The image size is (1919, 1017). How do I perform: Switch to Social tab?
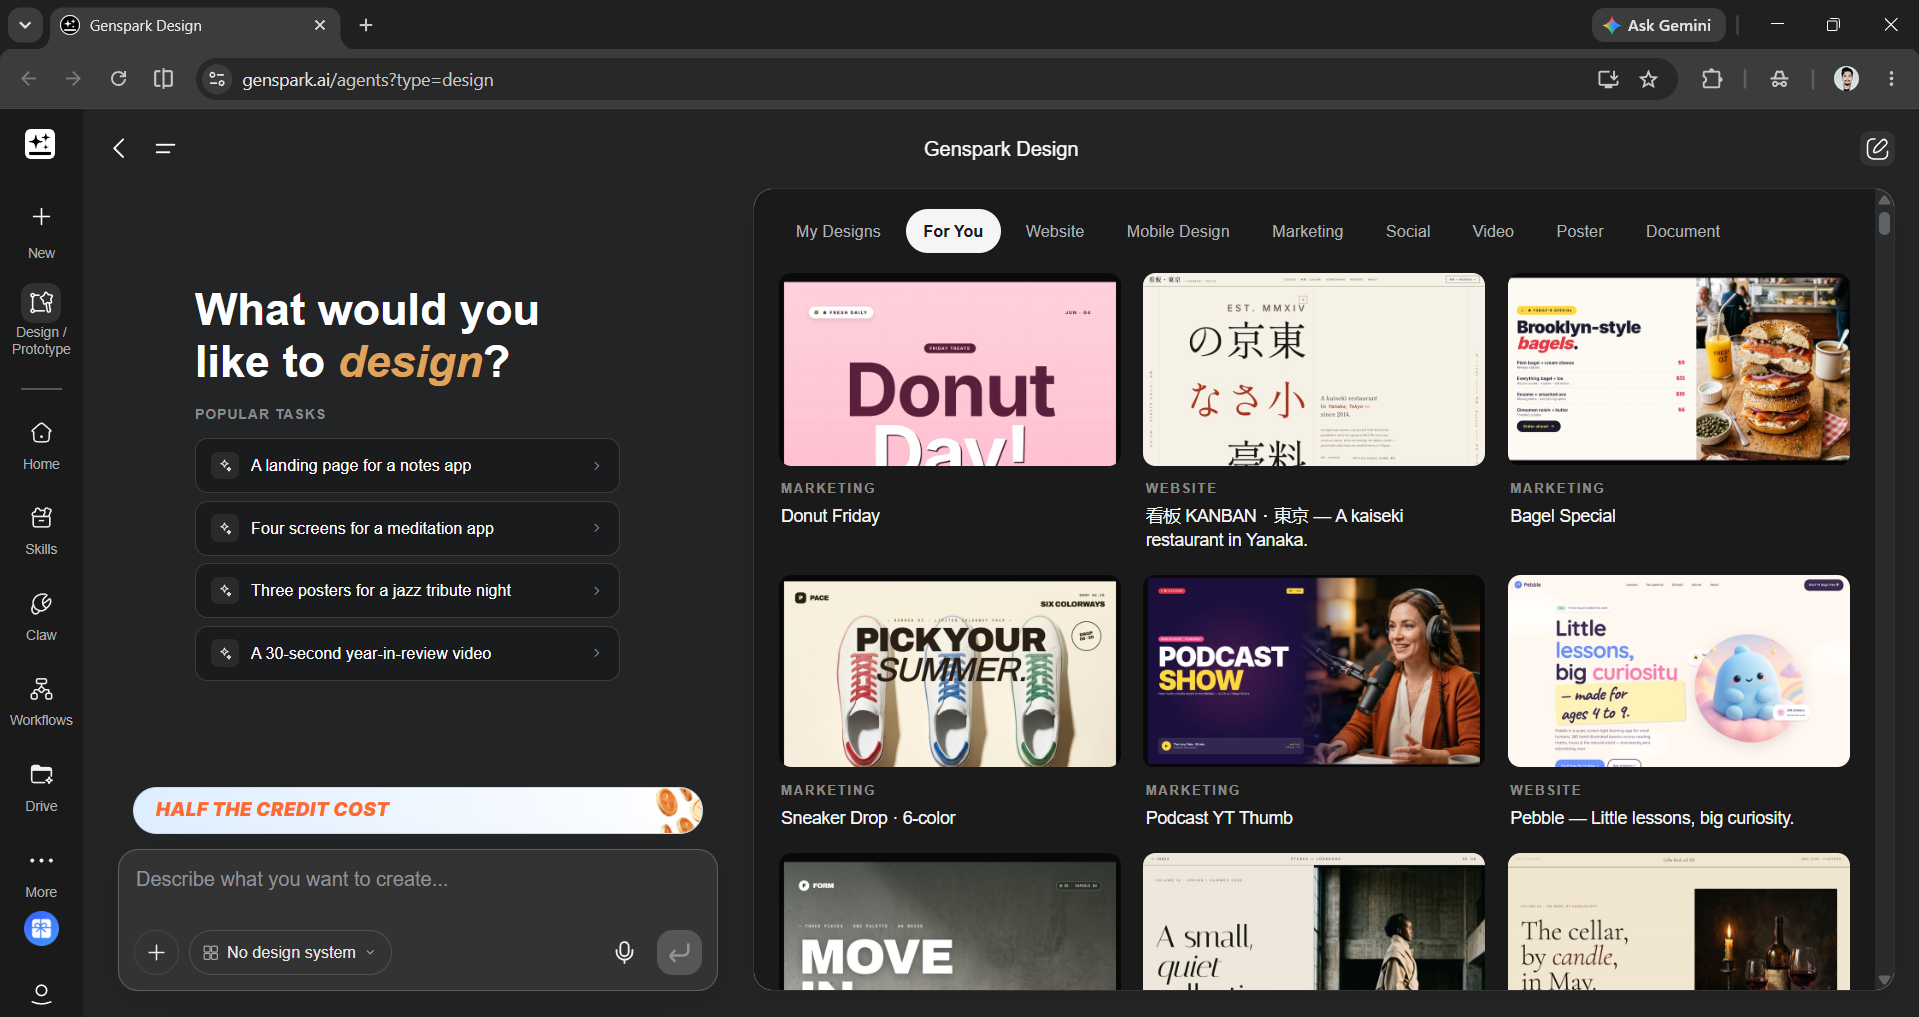click(x=1407, y=231)
